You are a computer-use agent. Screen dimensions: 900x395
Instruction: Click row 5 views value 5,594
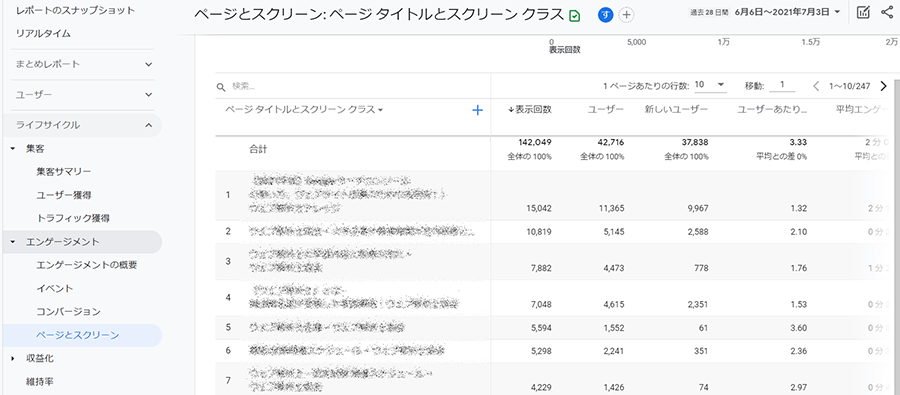[x=541, y=327]
